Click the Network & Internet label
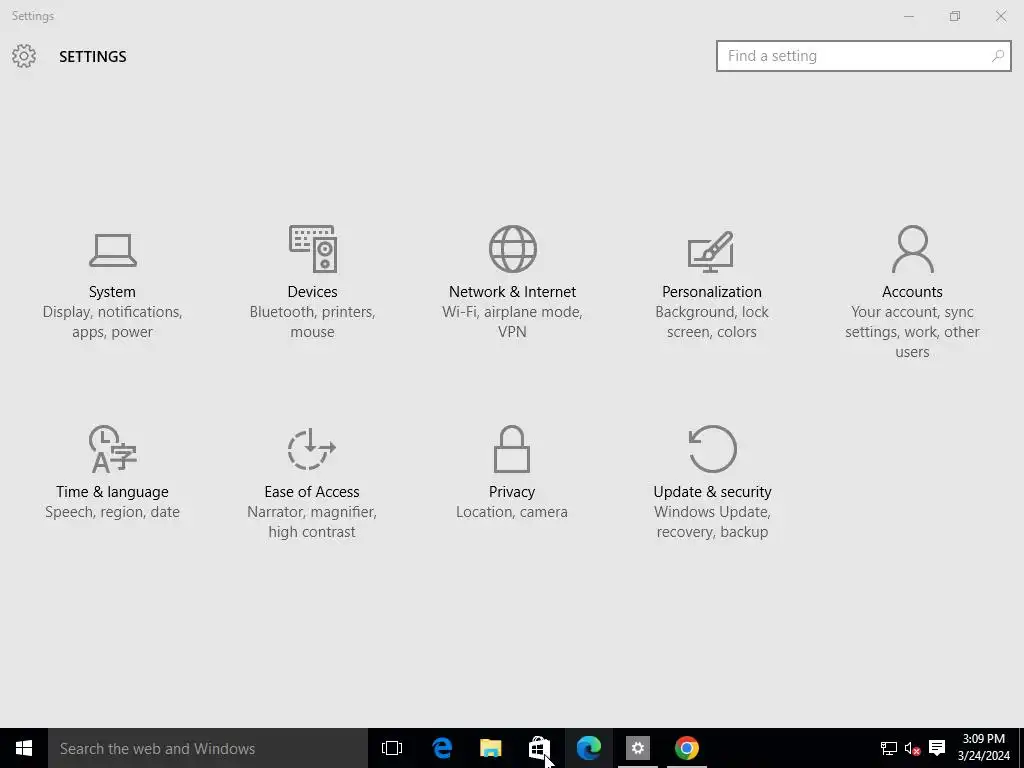This screenshot has height=768, width=1024. coord(512,292)
